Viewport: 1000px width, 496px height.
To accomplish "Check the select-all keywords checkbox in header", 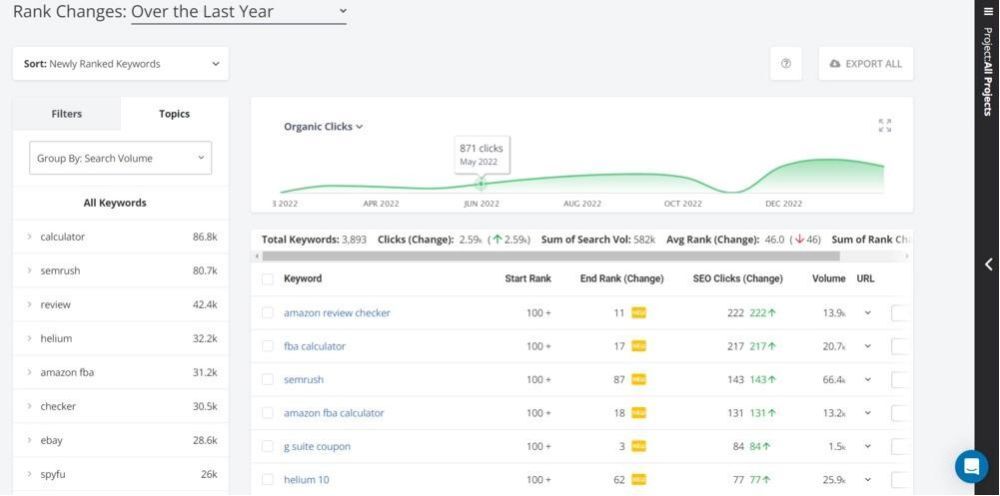I will 268,279.
